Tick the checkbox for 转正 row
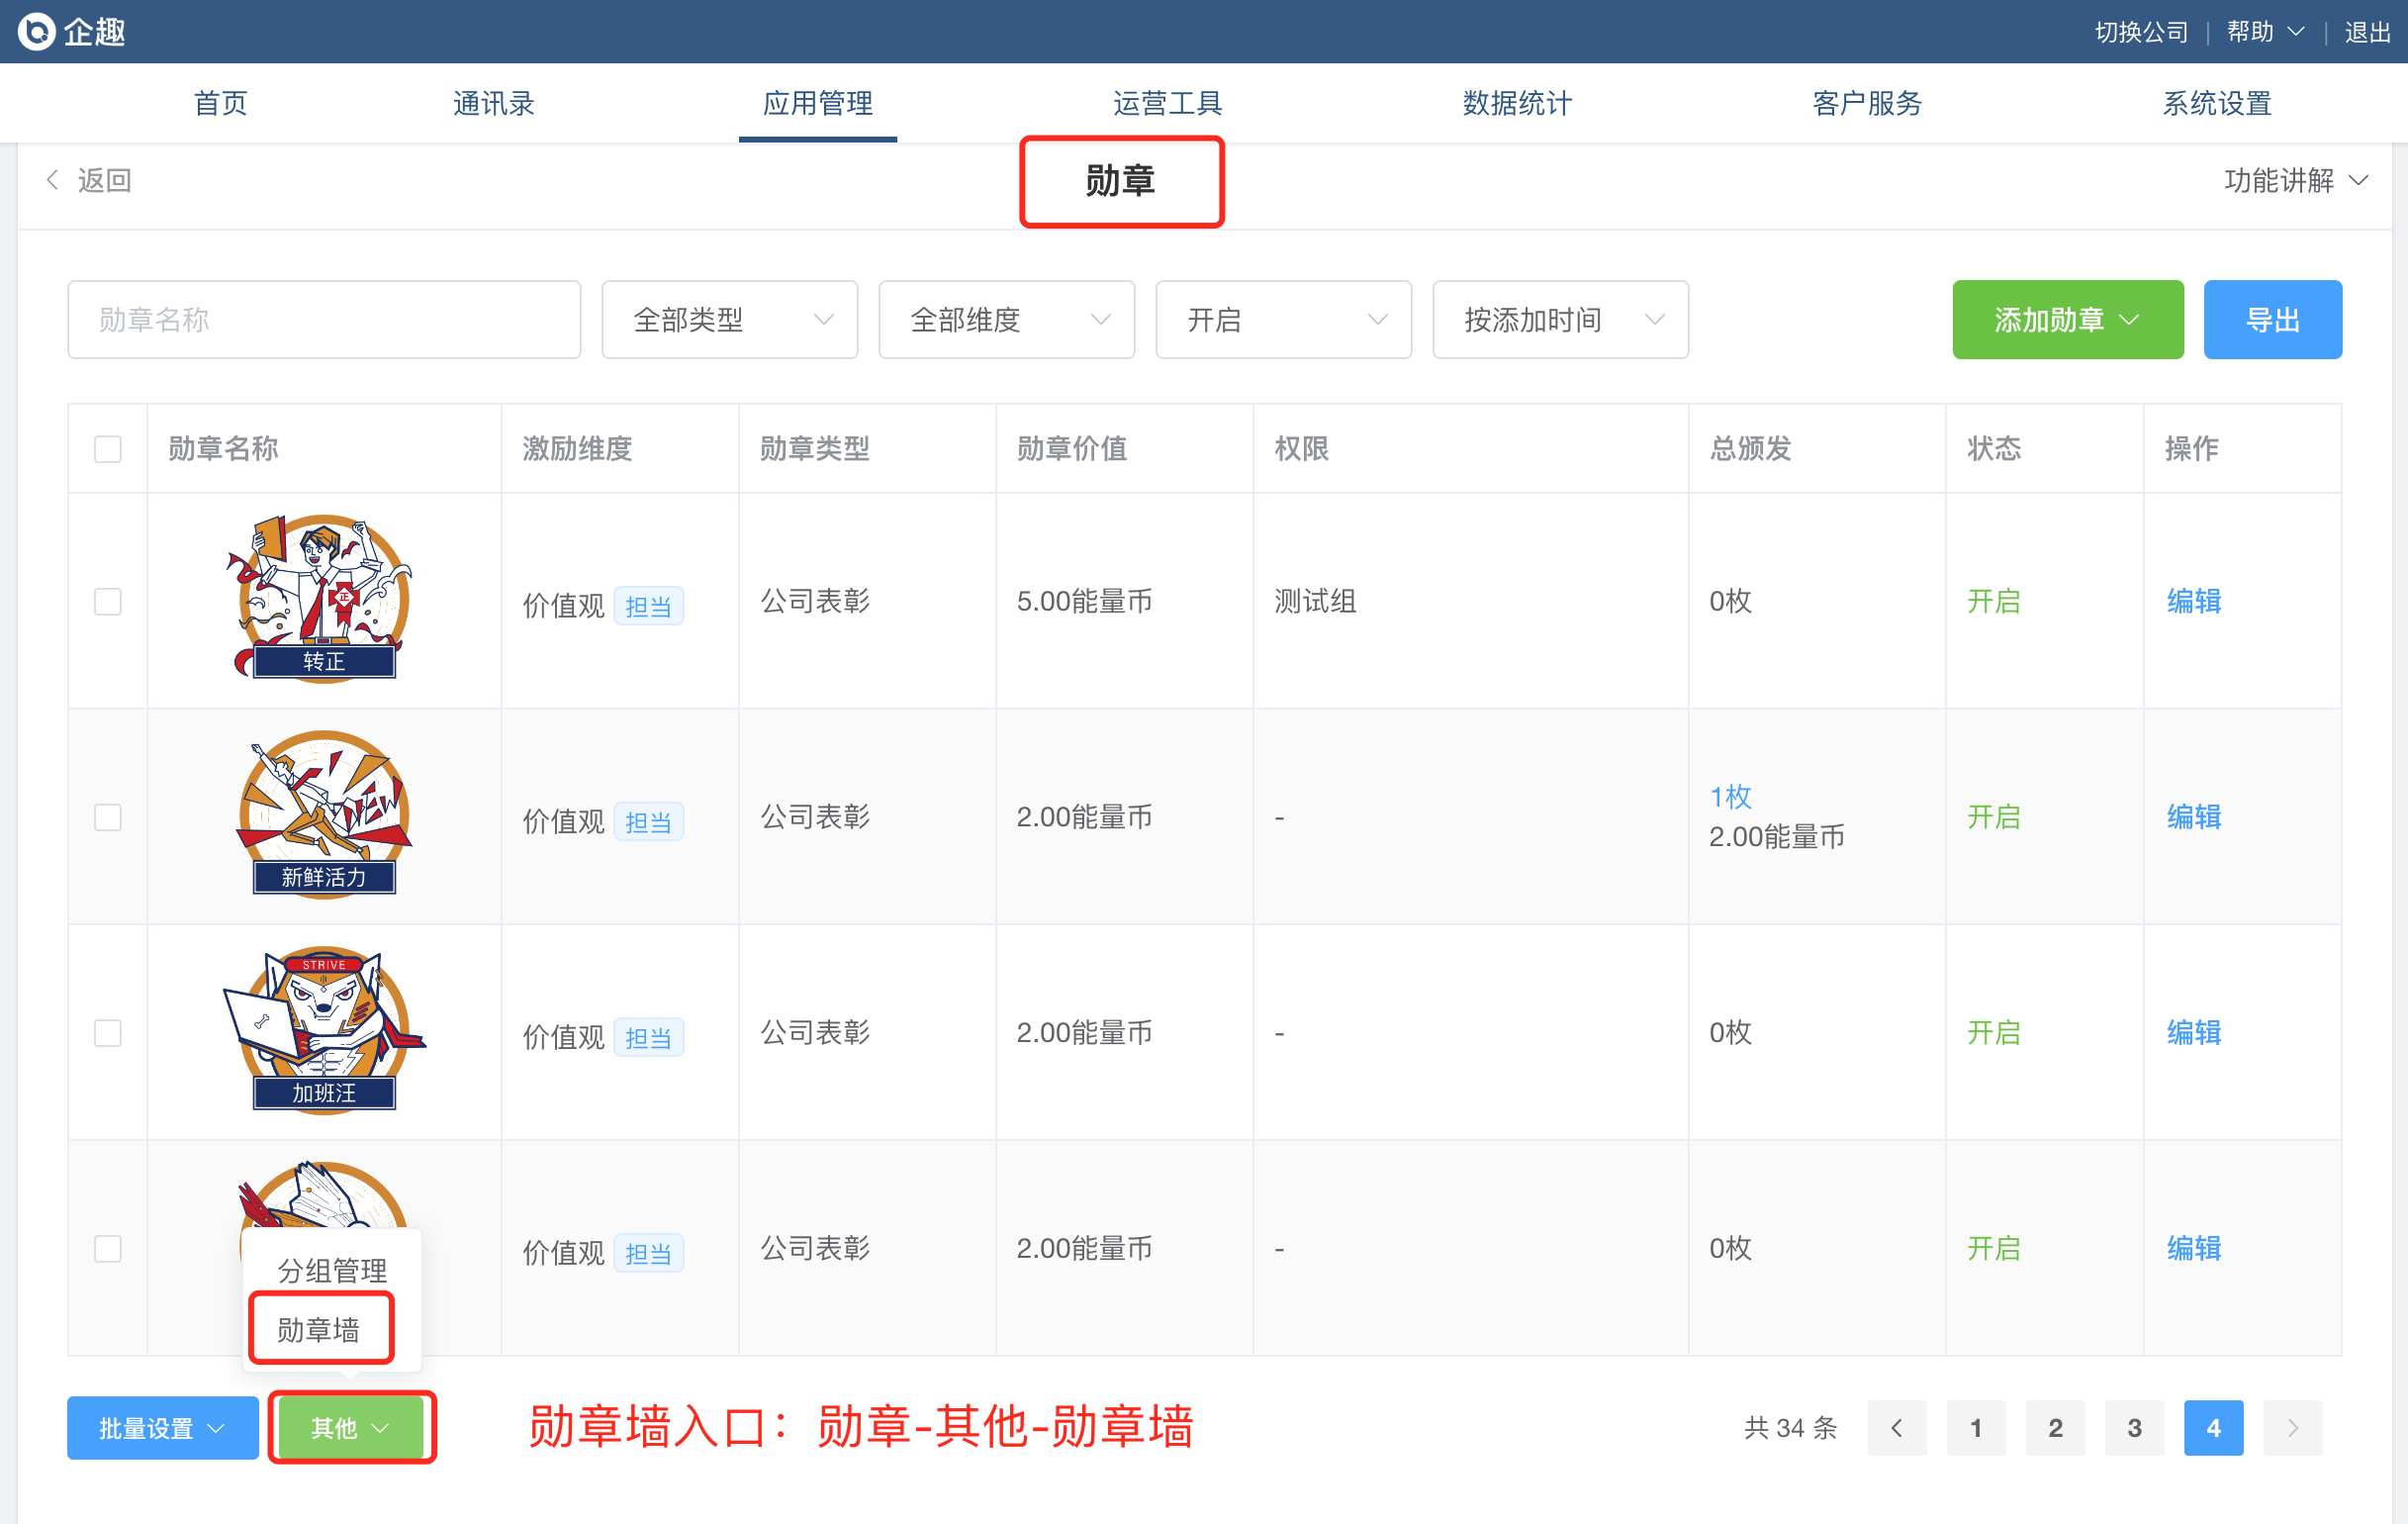 [x=107, y=601]
